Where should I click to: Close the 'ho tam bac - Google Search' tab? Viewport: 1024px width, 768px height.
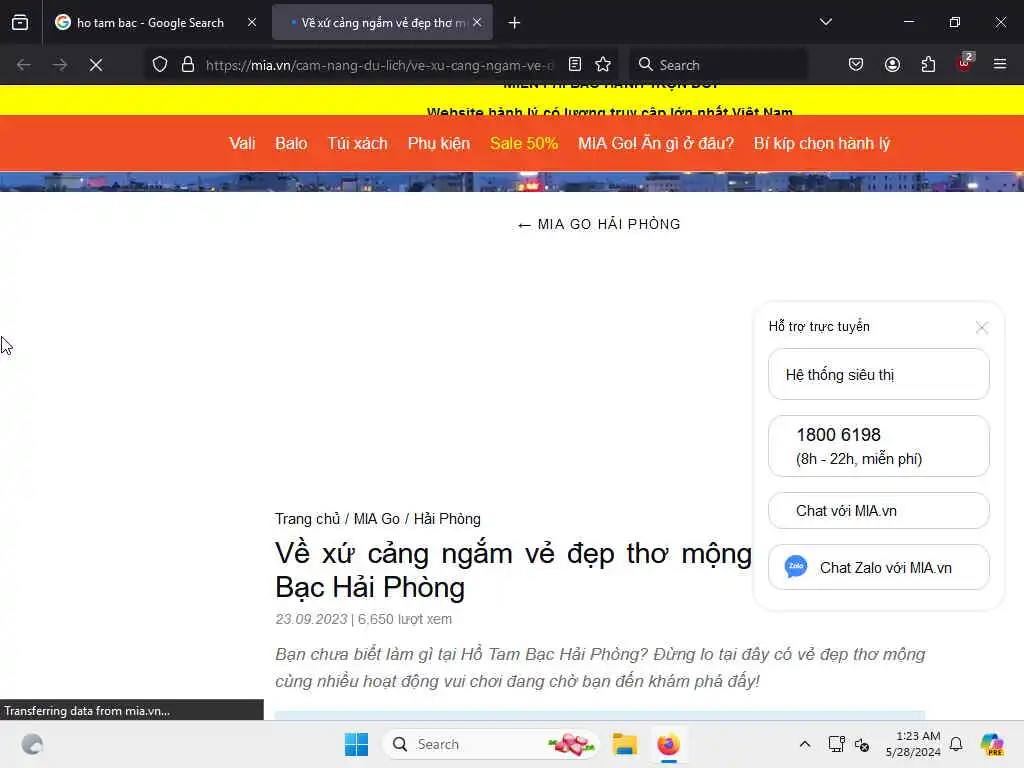(x=251, y=23)
